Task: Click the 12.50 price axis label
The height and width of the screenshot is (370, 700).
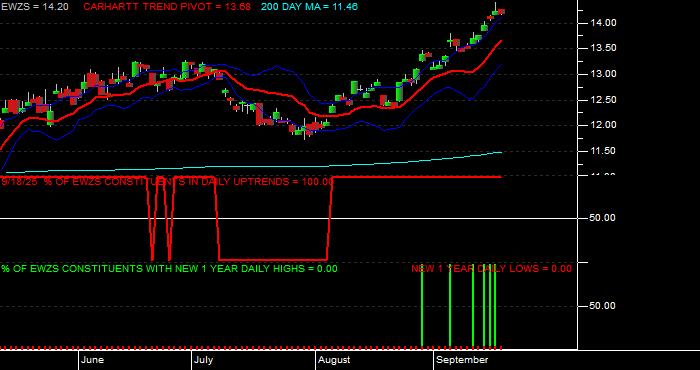Action: [603, 100]
